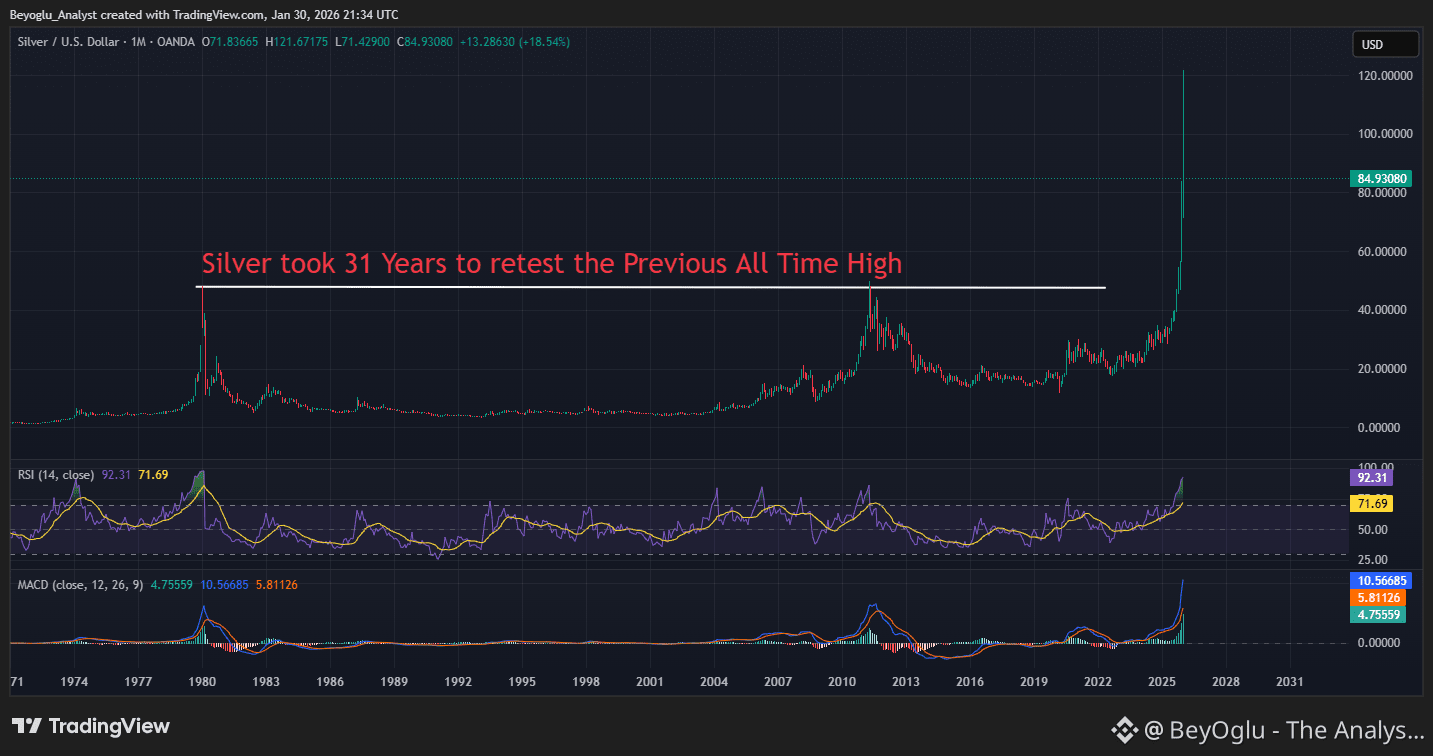Click the purple 92.31 RSI axis label

[x=1371, y=478]
